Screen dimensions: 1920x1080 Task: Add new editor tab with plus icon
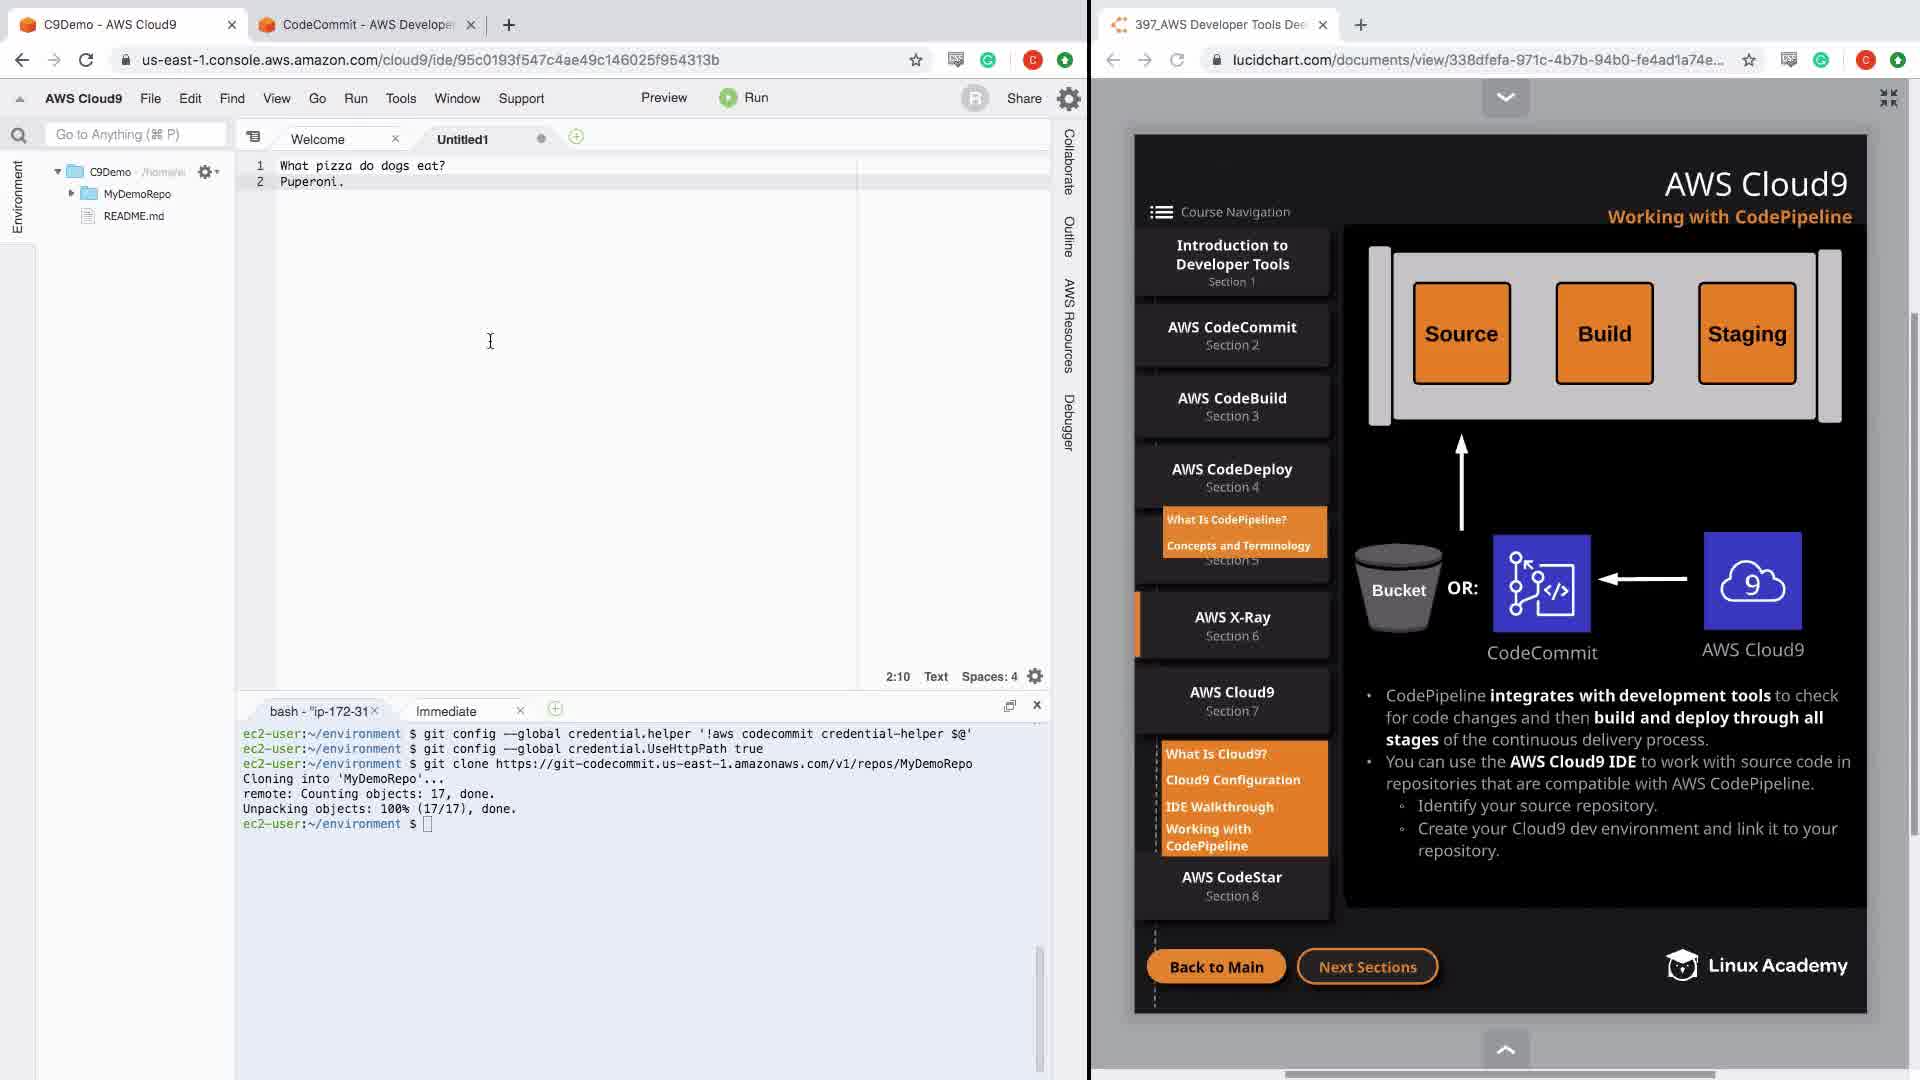pos(576,137)
